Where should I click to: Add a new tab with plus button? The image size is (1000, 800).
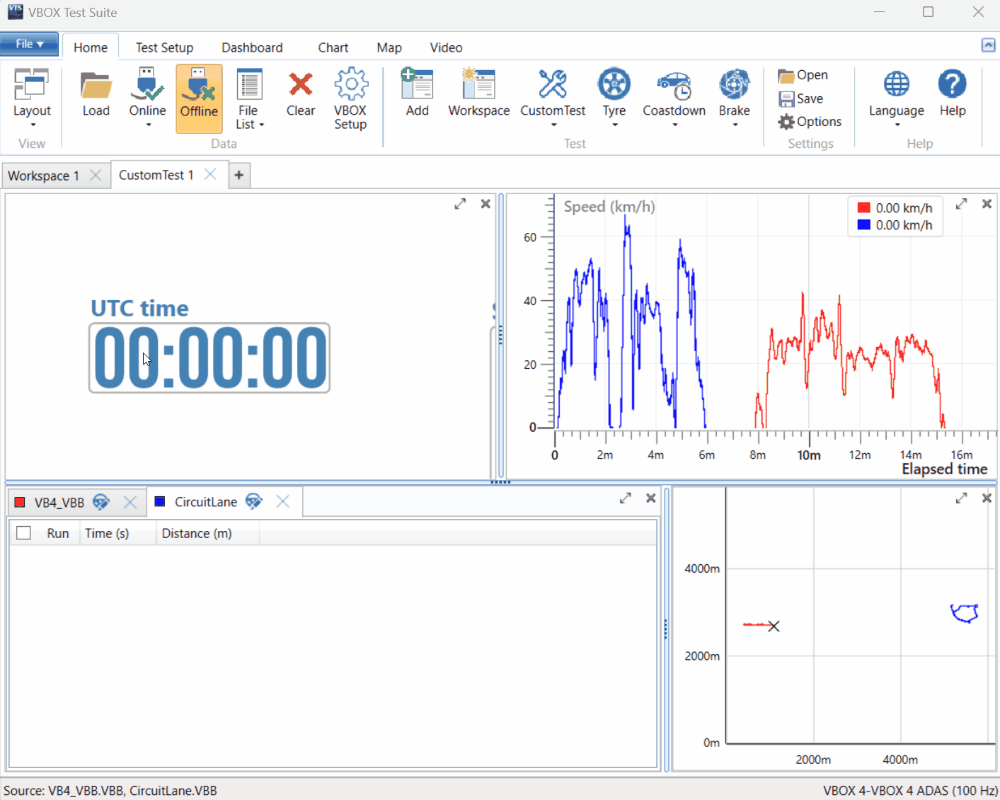239,176
